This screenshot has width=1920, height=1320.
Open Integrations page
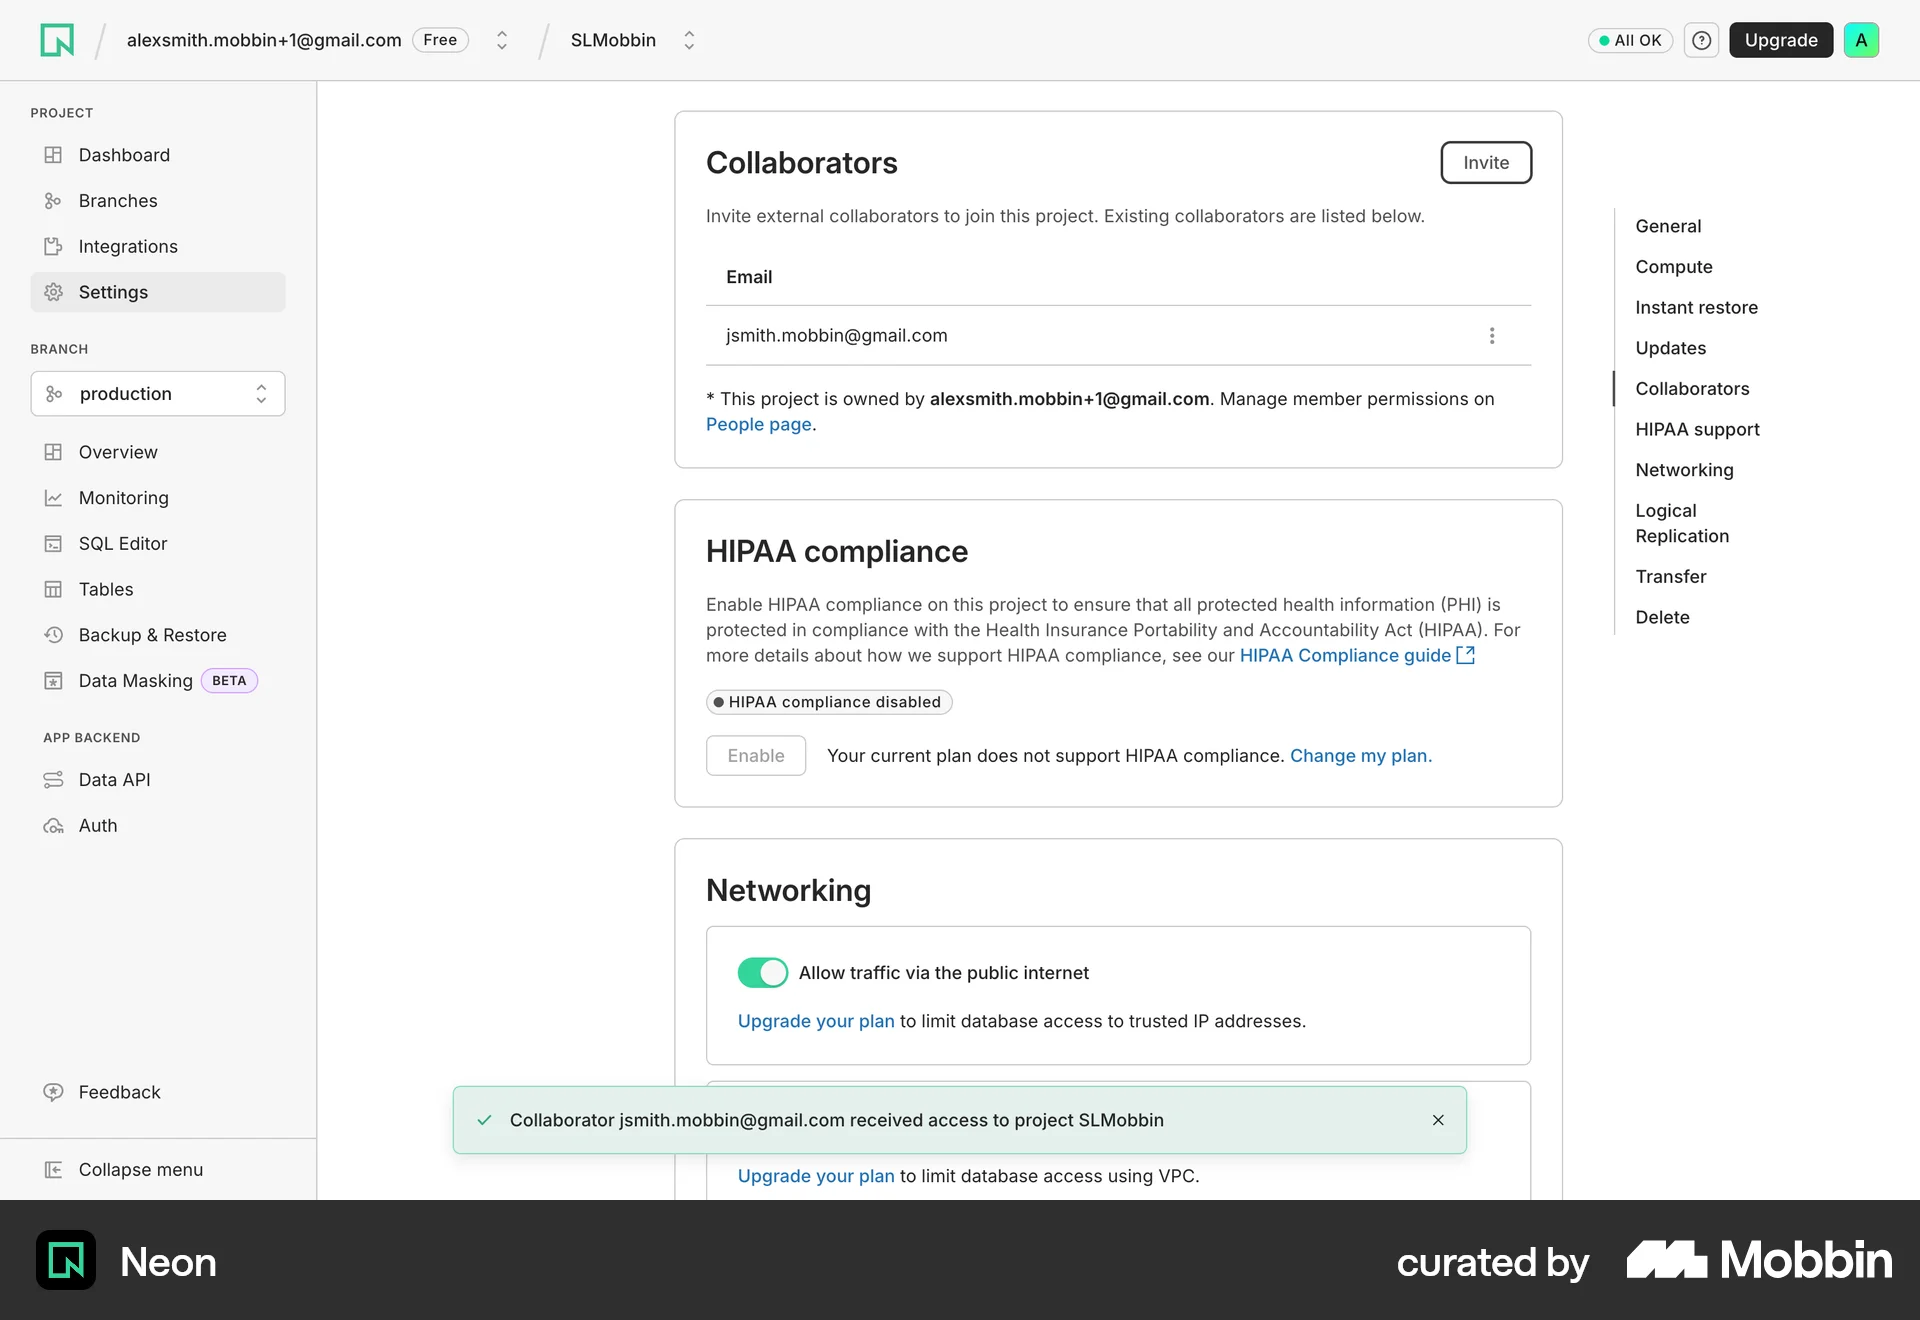(x=158, y=246)
